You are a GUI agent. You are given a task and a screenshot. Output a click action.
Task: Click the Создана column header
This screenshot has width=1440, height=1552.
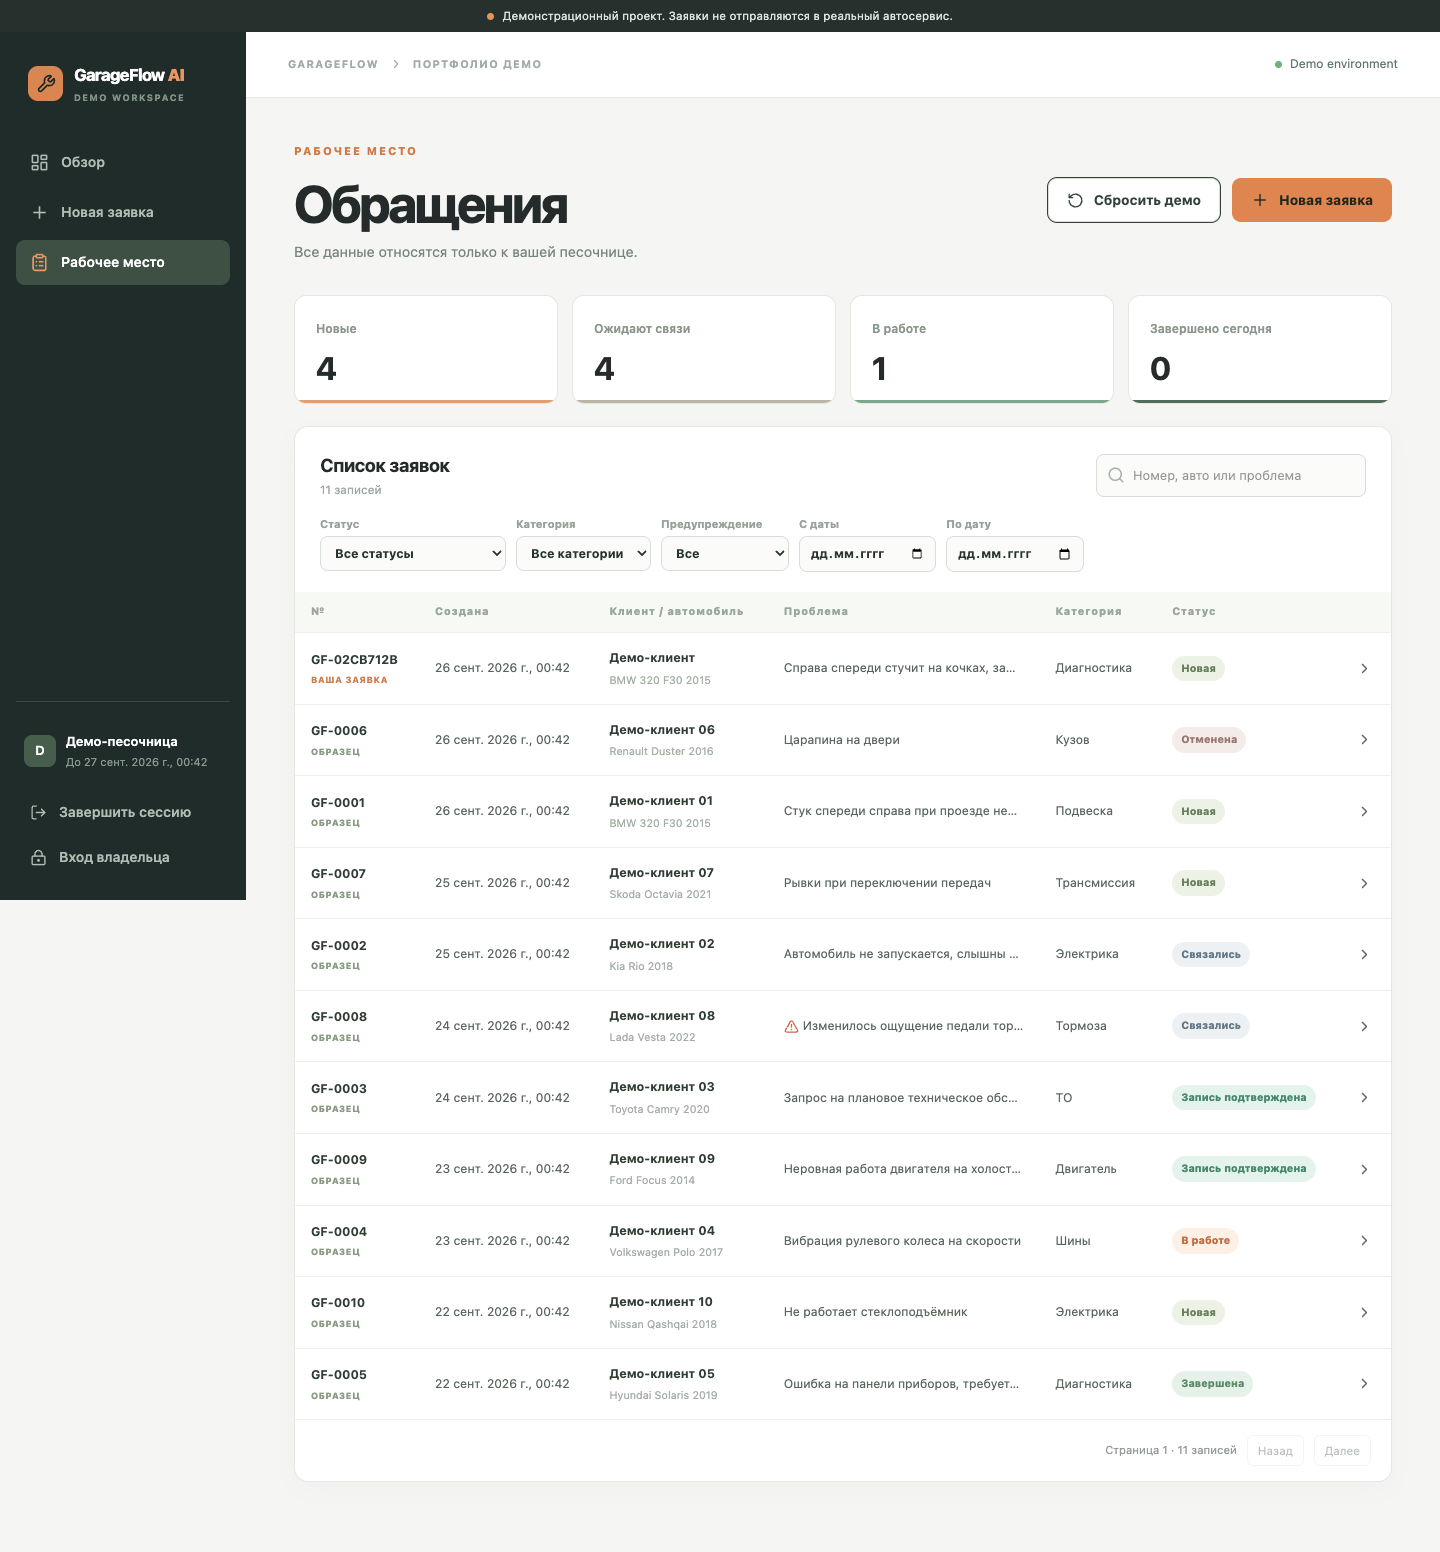pos(462,611)
